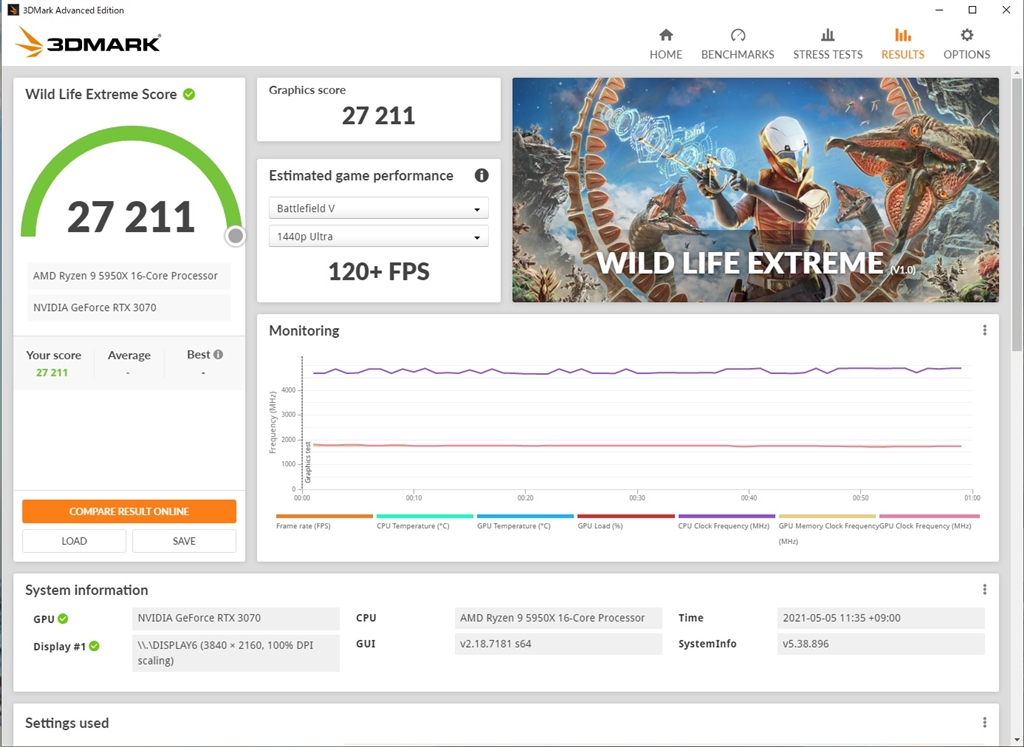Switch to the HOME tab label
Image resolution: width=1024 pixels, height=747 pixels.
click(665, 54)
